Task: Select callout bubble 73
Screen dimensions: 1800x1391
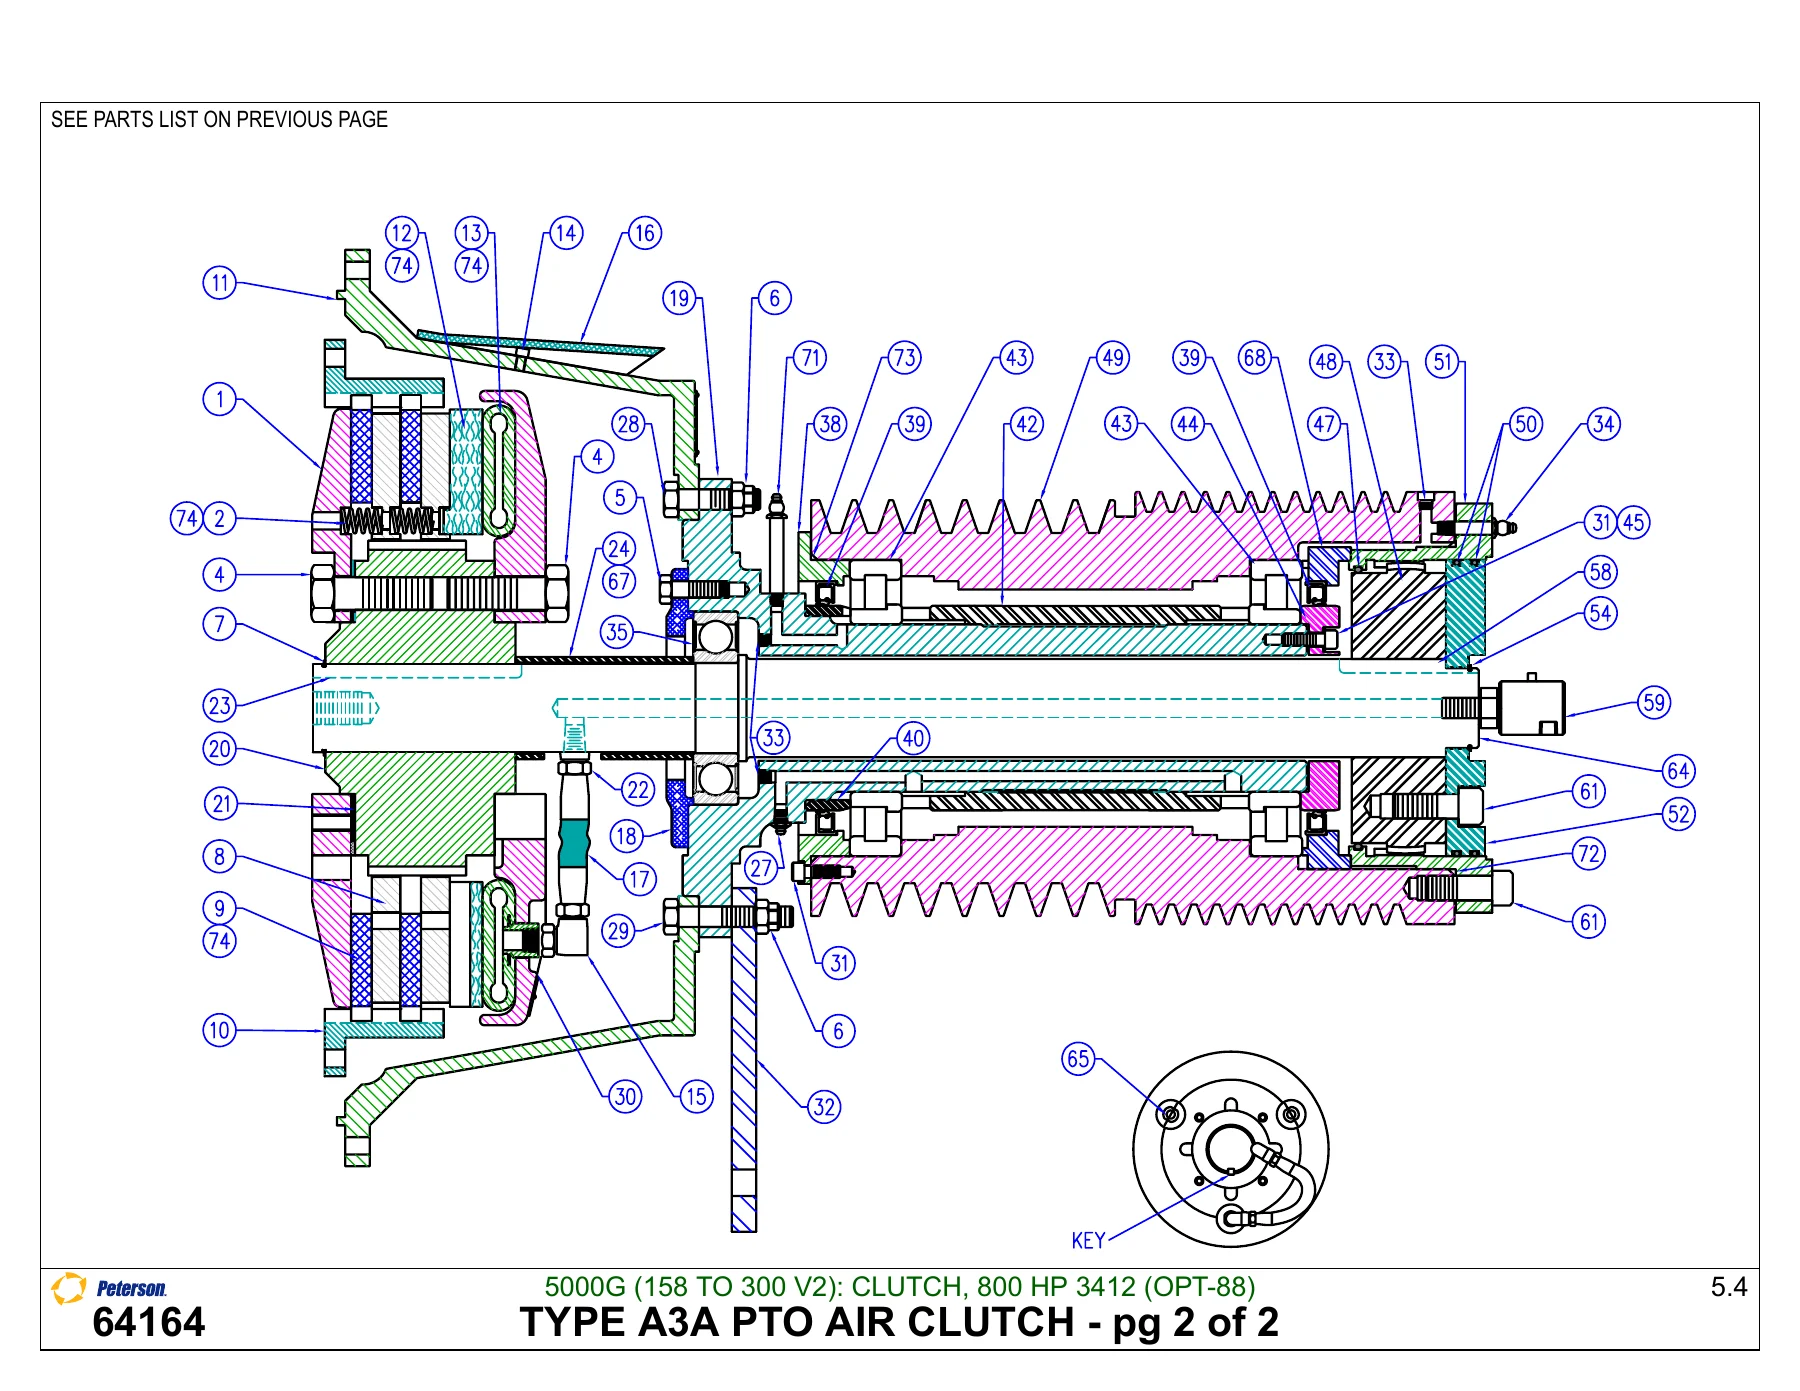Action: [x=904, y=358]
